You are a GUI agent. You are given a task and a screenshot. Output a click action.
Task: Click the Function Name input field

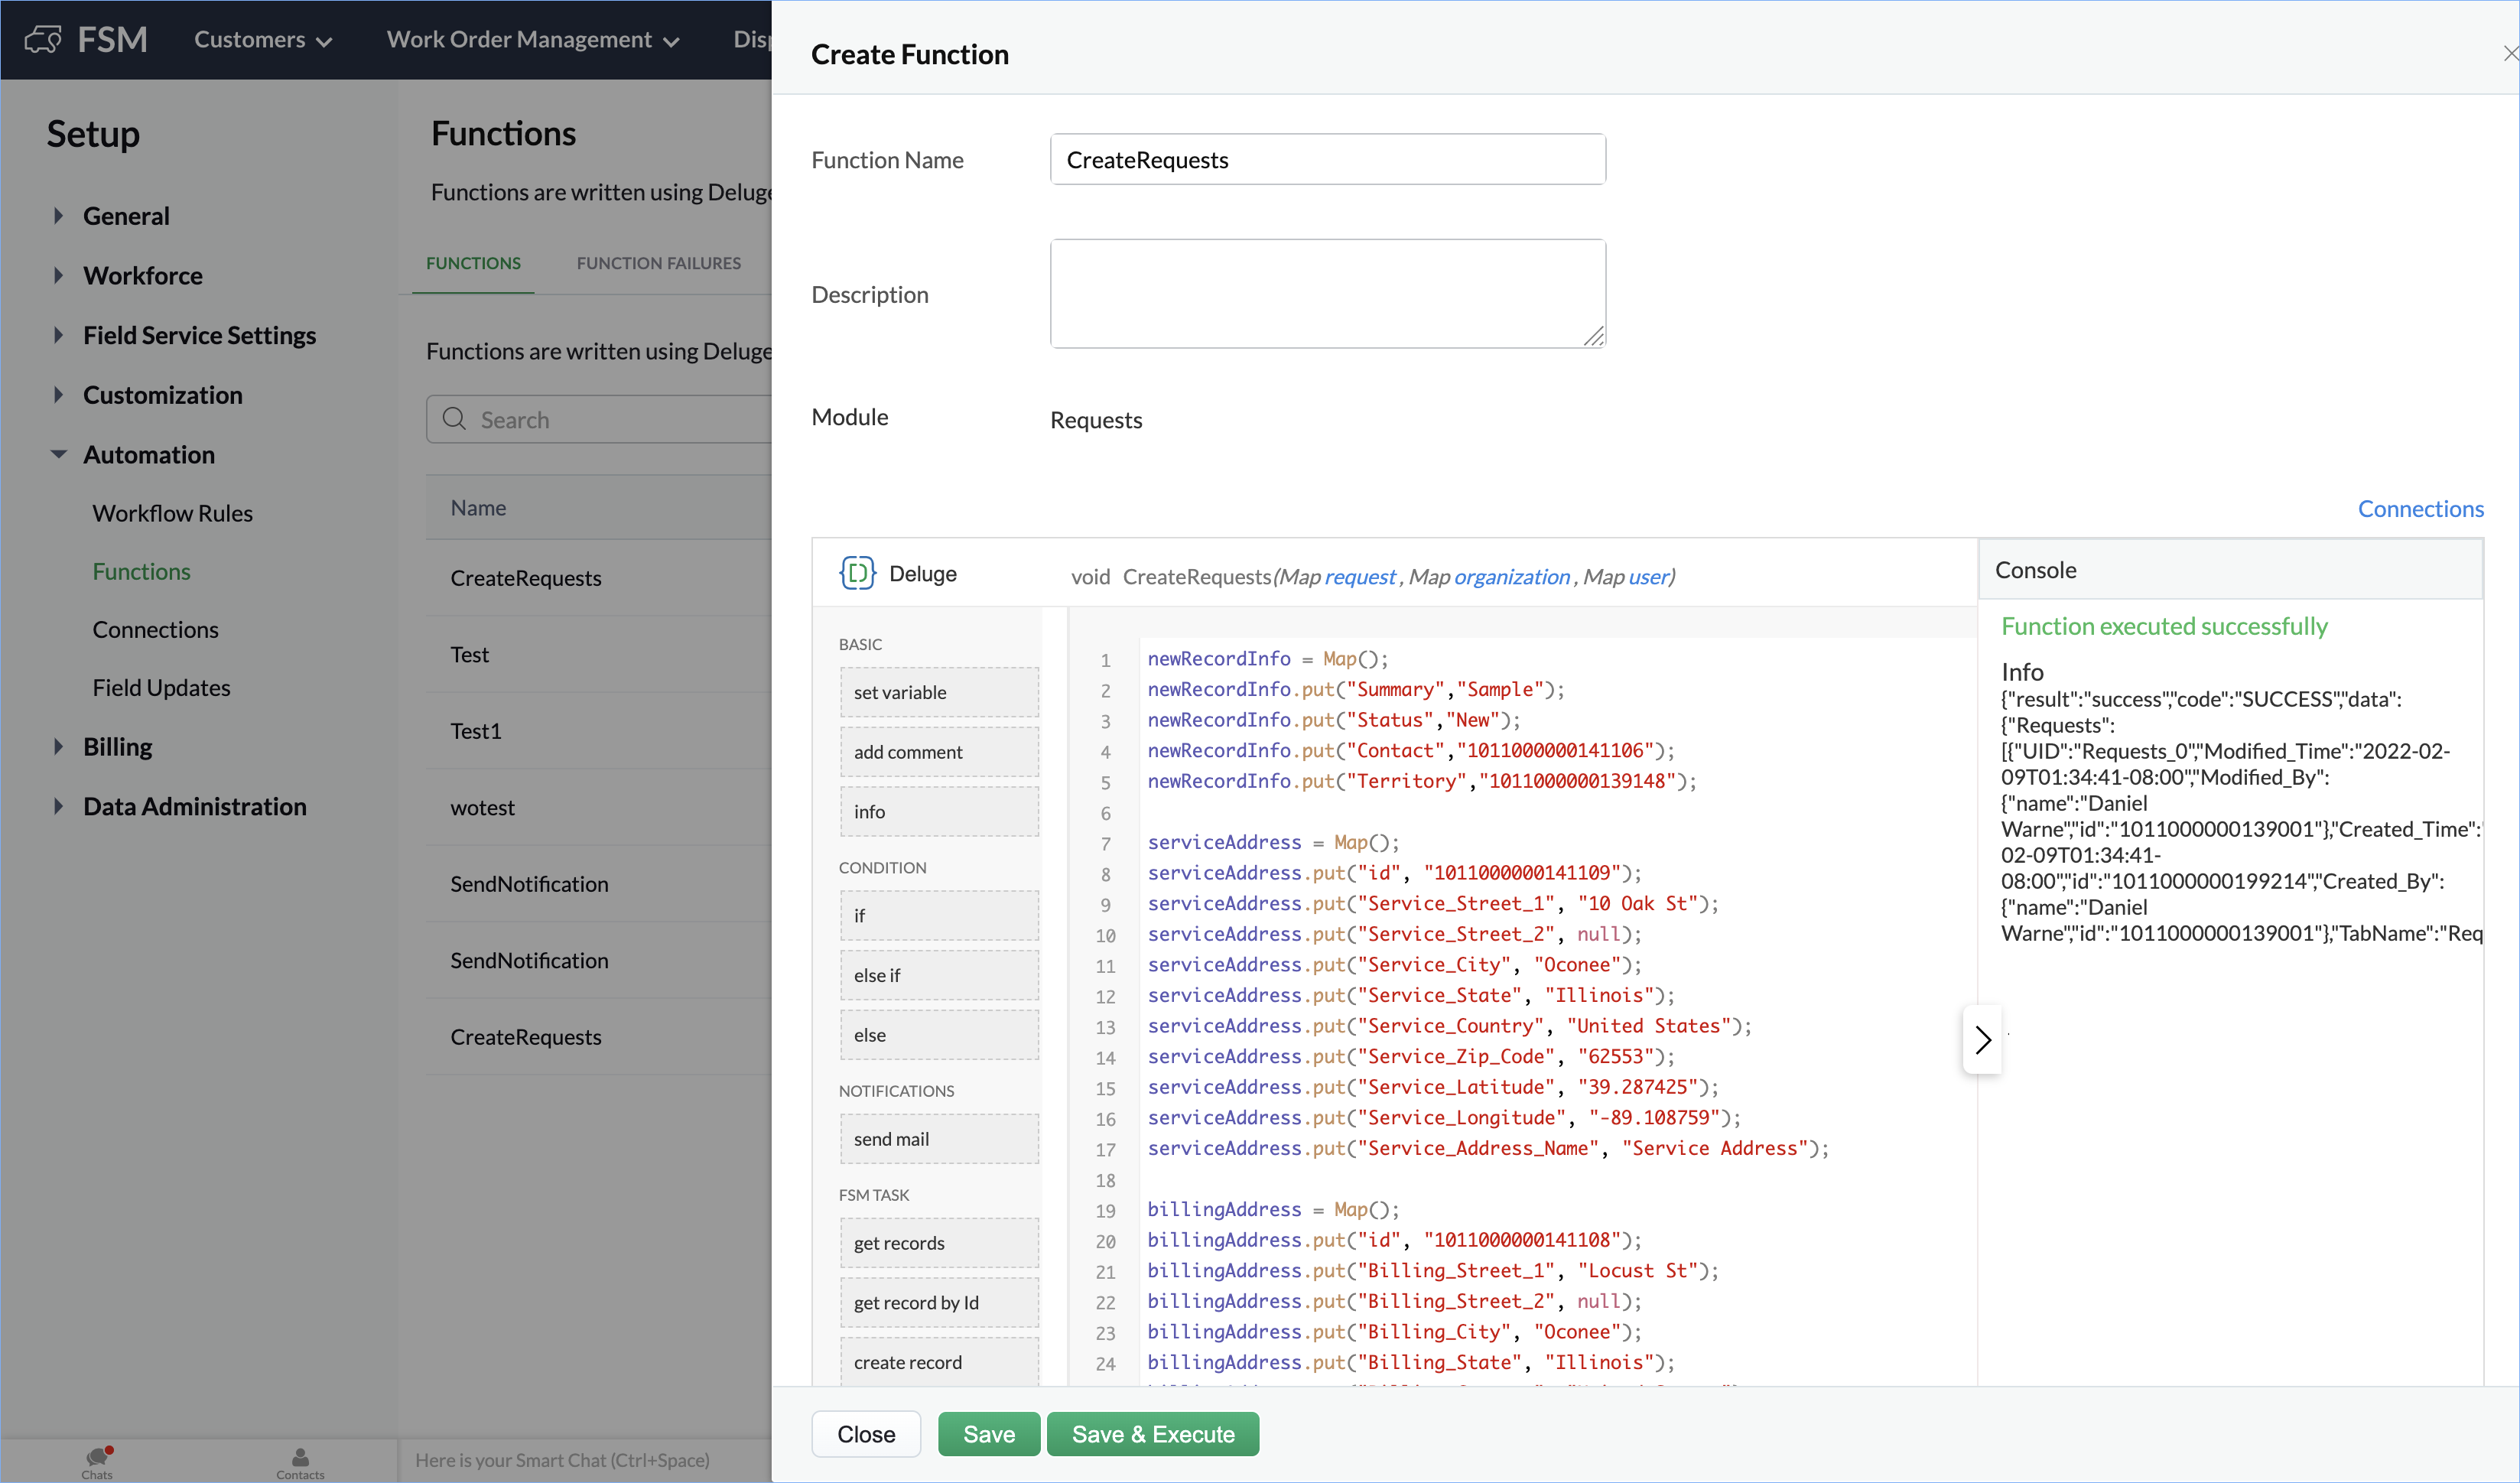[x=1327, y=160]
